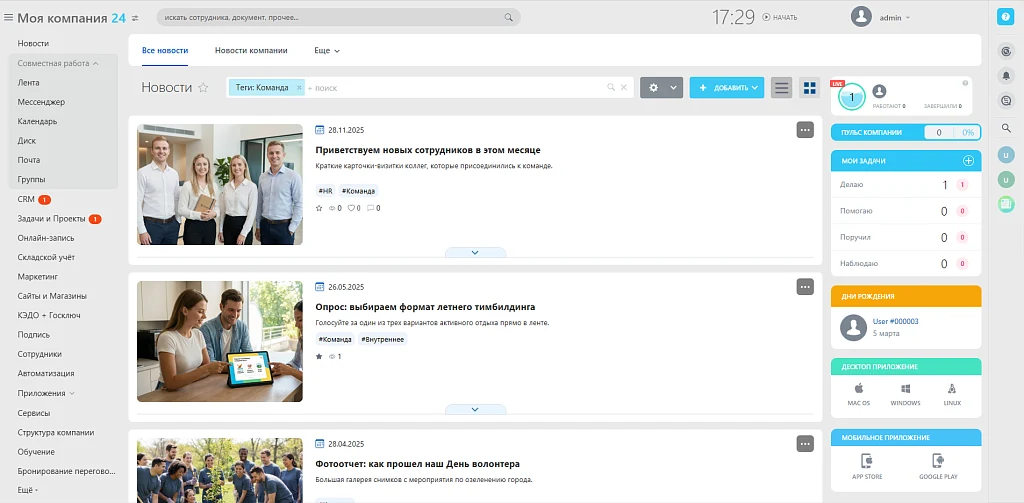Toggle the filled star on the teambuilding poll post
This screenshot has width=1024, height=503.
319,357
